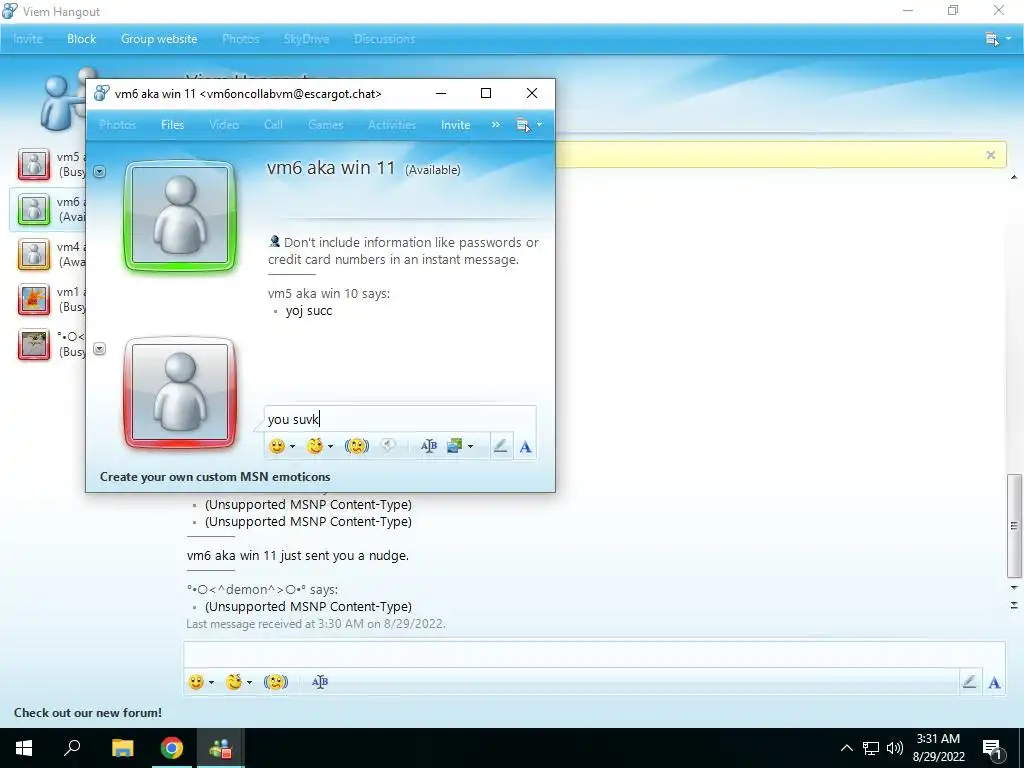Image resolution: width=1024 pixels, height=768 pixels.
Task: Click 'yoj succ' message text
Action: (309, 311)
